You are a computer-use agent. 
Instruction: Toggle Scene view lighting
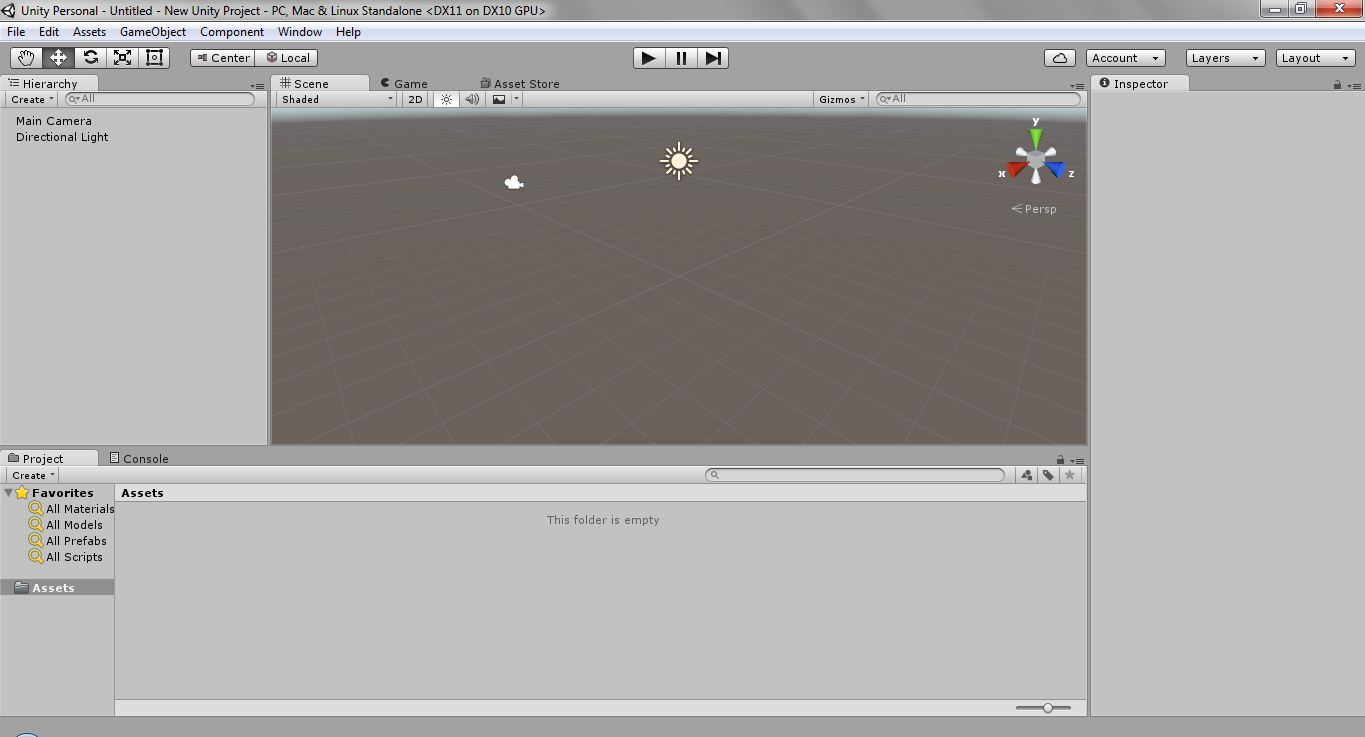pyautogui.click(x=445, y=99)
